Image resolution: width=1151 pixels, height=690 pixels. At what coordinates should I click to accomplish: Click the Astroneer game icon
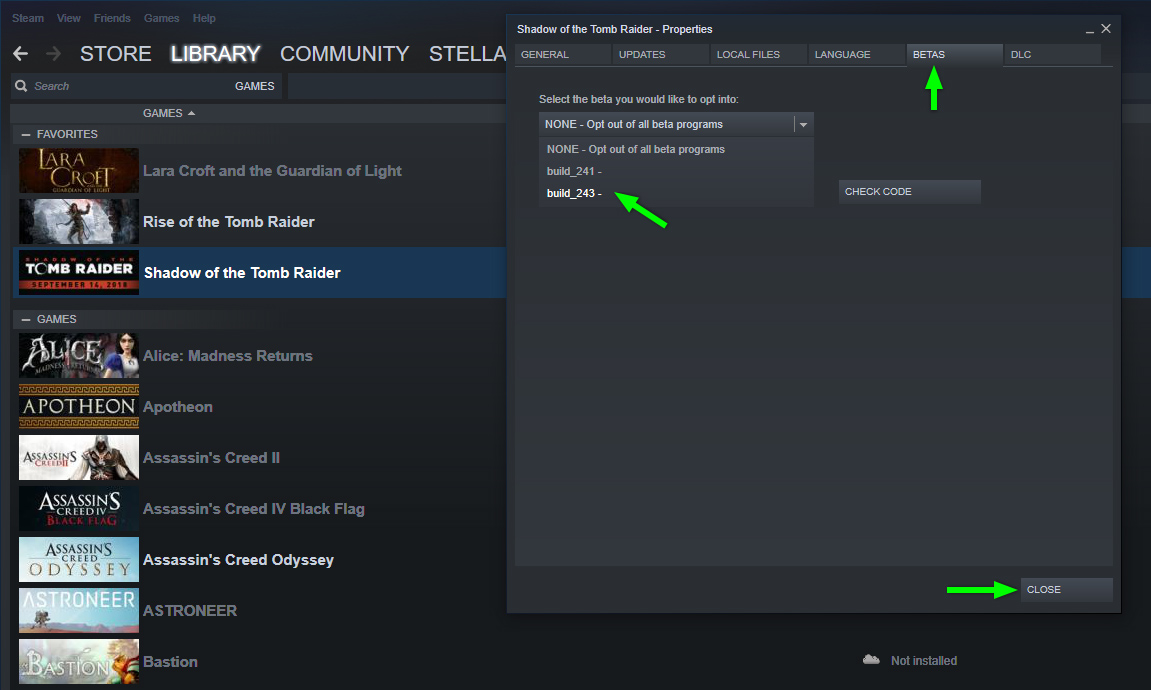(79, 611)
